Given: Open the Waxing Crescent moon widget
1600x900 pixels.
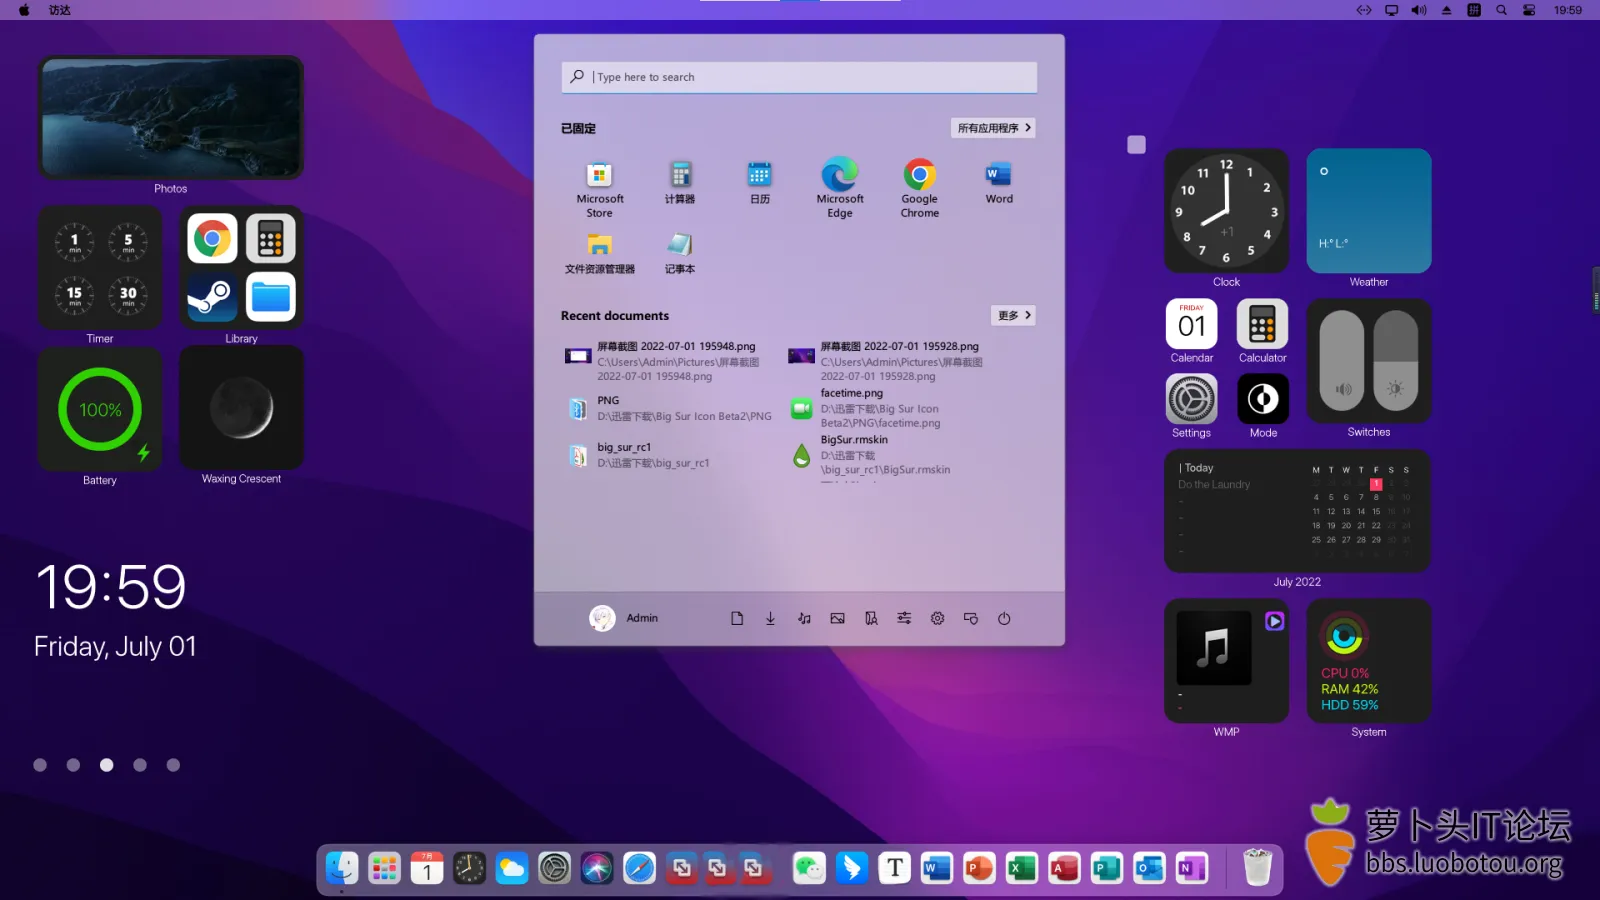Looking at the screenshot, I should [x=241, y=408].
